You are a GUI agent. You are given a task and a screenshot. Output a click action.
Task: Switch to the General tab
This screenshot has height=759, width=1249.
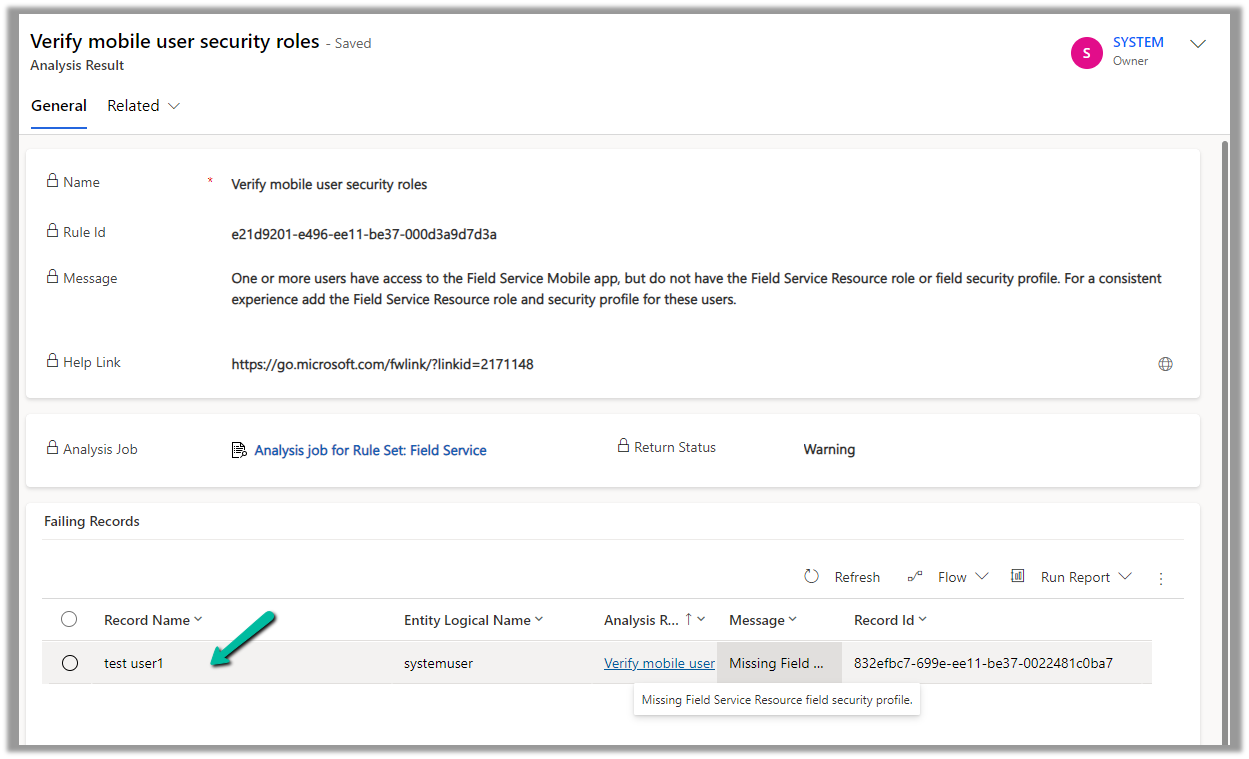[x=59, y=106]
